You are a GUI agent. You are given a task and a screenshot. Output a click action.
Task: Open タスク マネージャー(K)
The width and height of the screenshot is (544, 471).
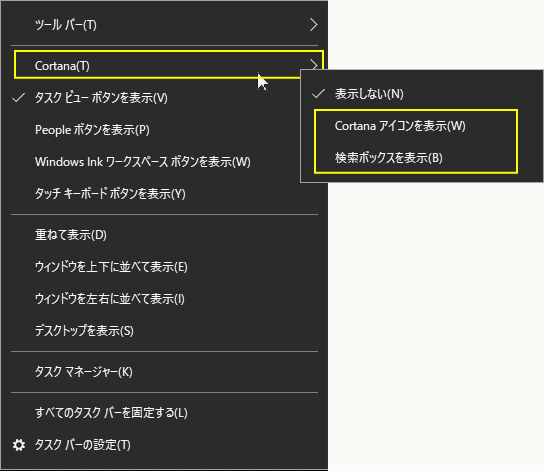[165, 372]
